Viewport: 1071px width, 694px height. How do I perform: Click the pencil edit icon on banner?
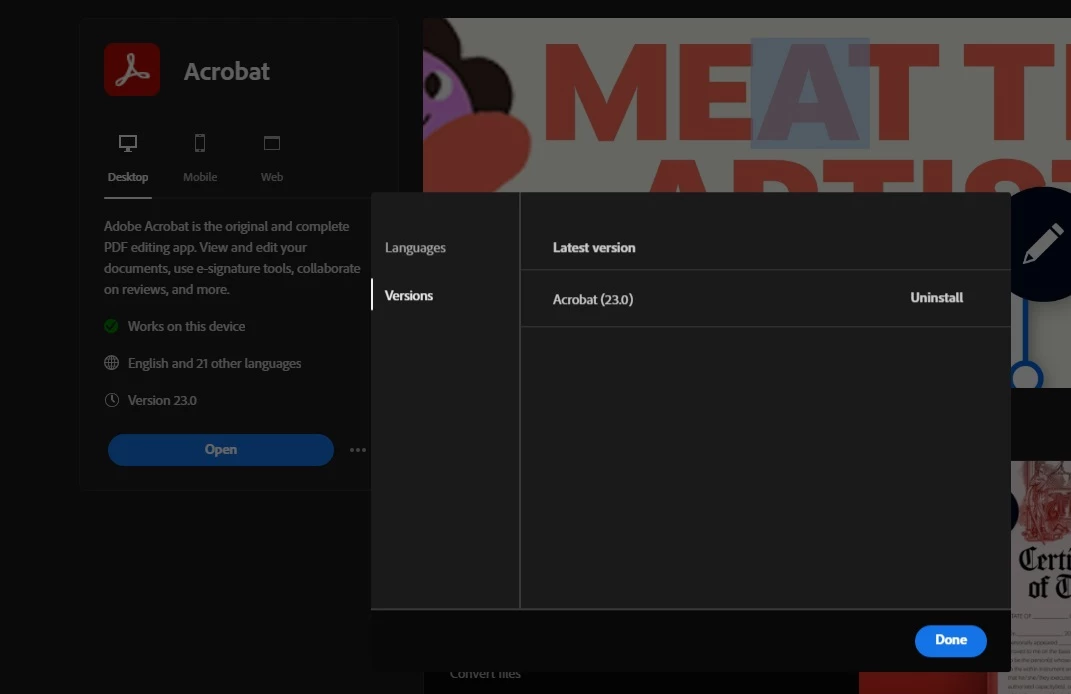1042,244
